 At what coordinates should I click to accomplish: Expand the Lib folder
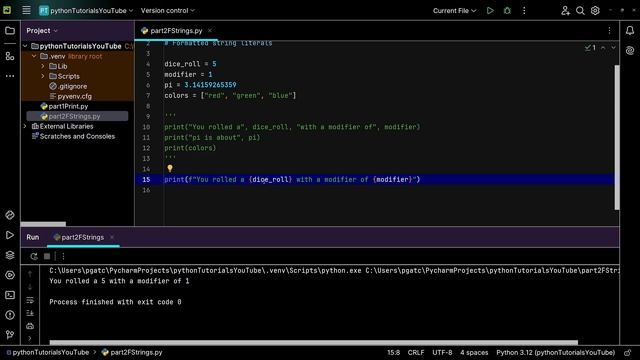[43, 66]
